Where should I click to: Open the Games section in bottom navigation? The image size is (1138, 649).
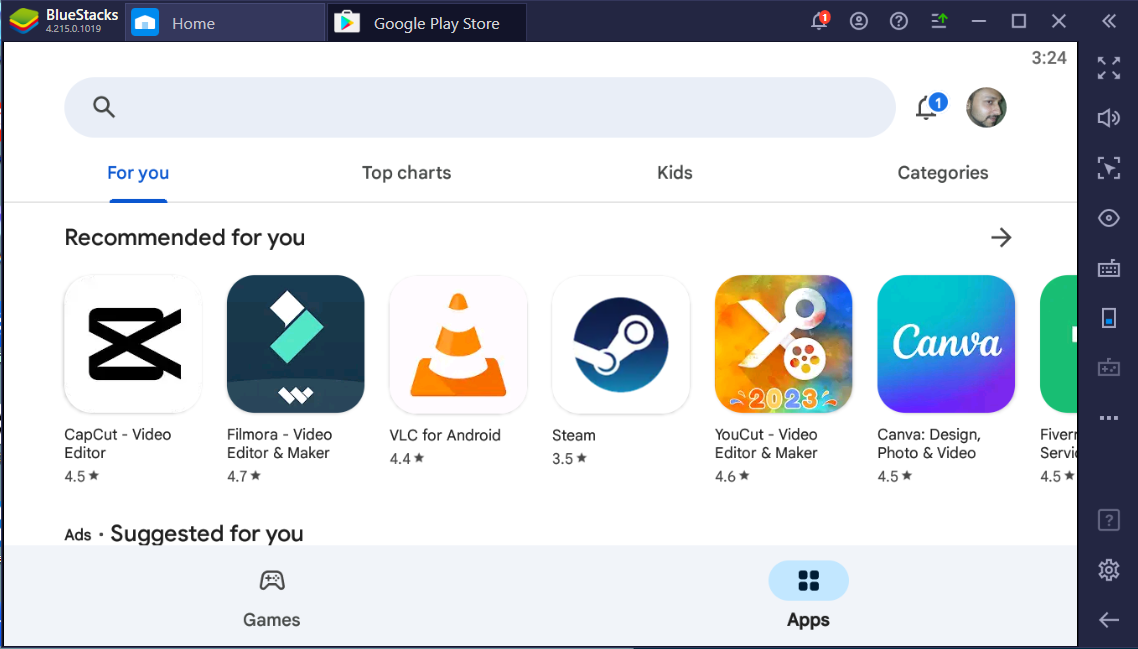271,598
